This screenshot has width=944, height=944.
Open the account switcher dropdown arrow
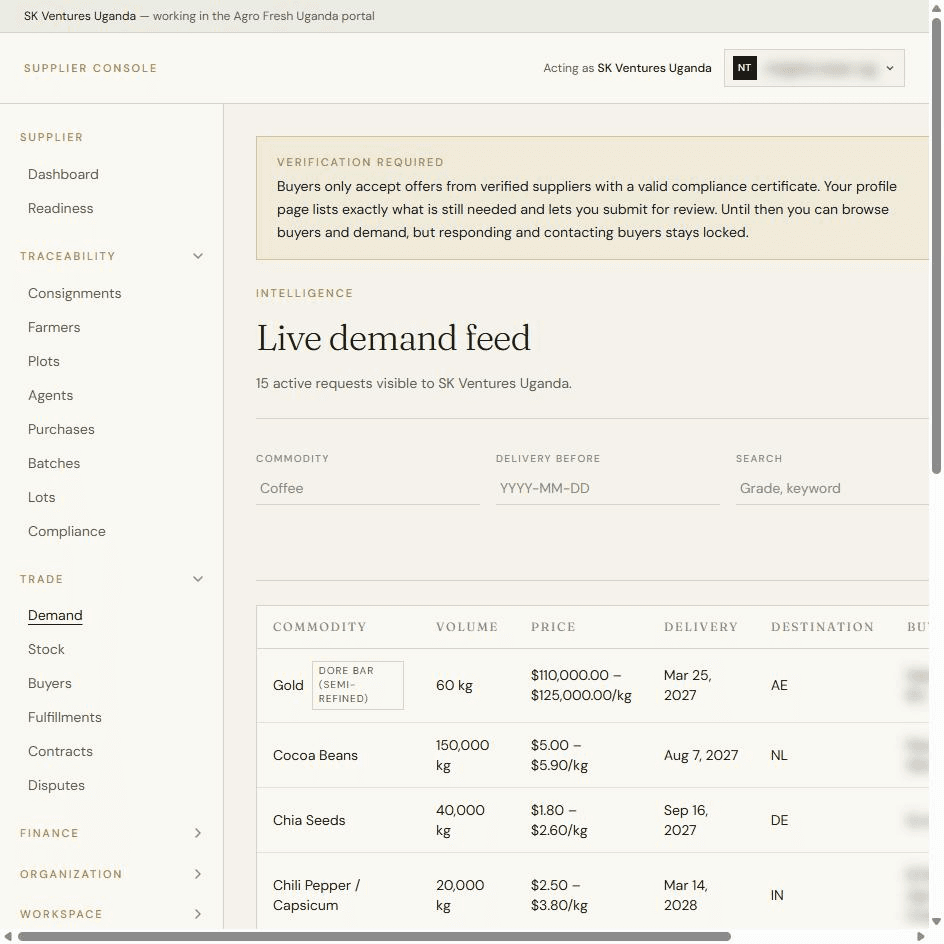tap(890, 68)
